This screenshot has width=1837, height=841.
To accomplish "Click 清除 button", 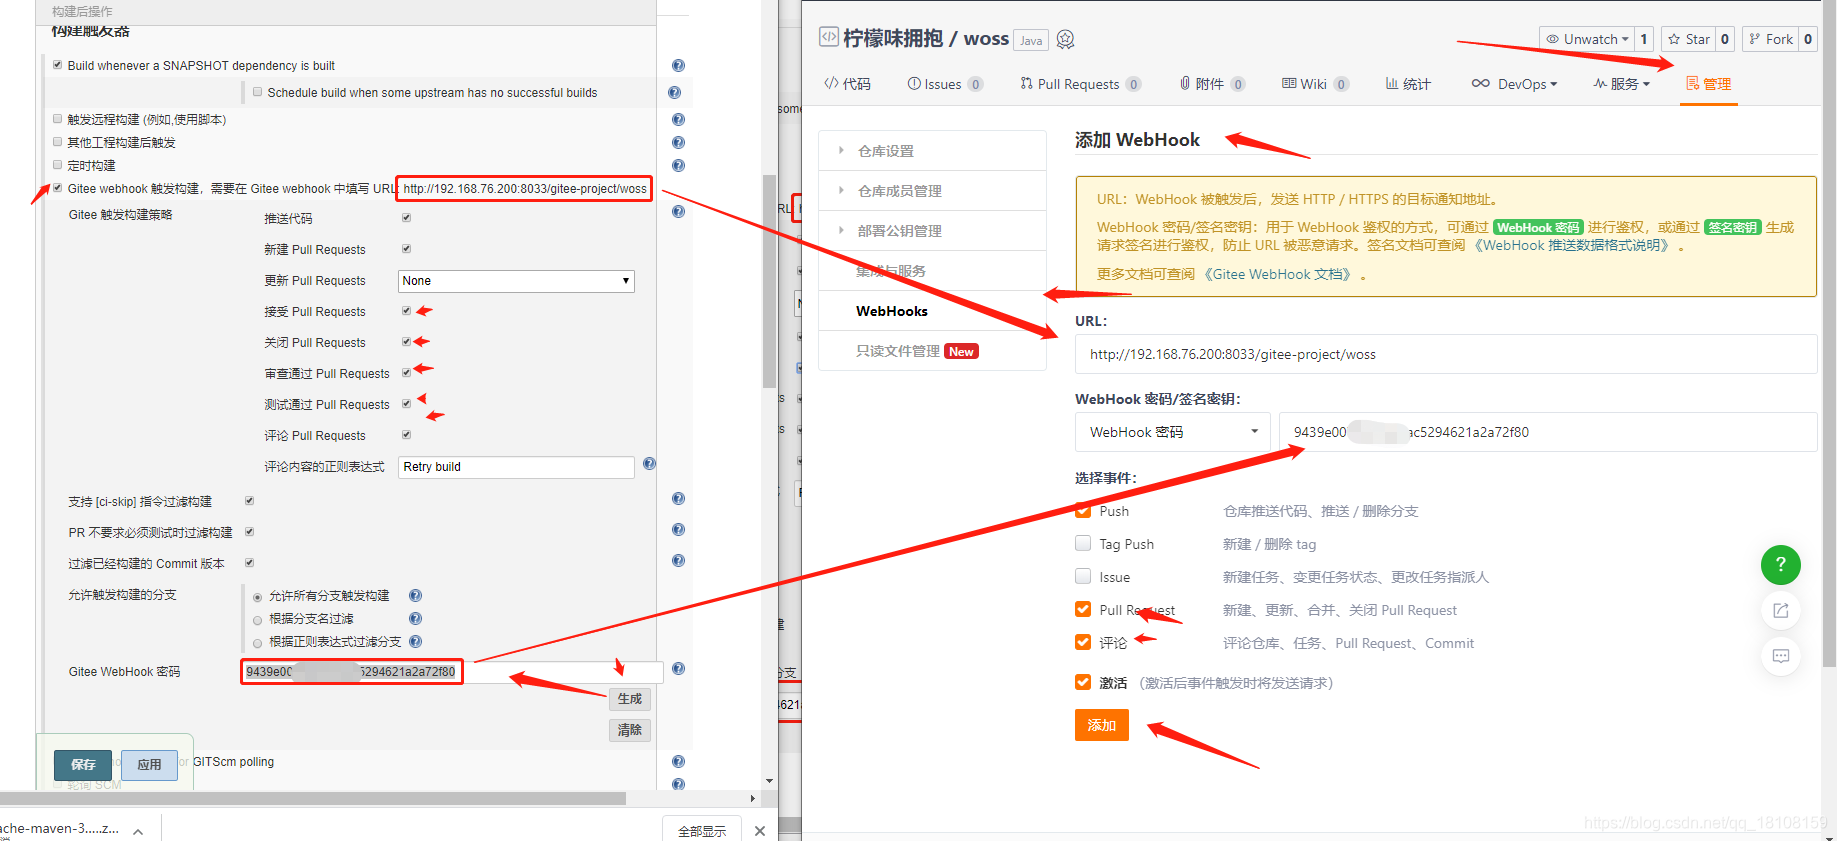I will [x=630, y=730].
